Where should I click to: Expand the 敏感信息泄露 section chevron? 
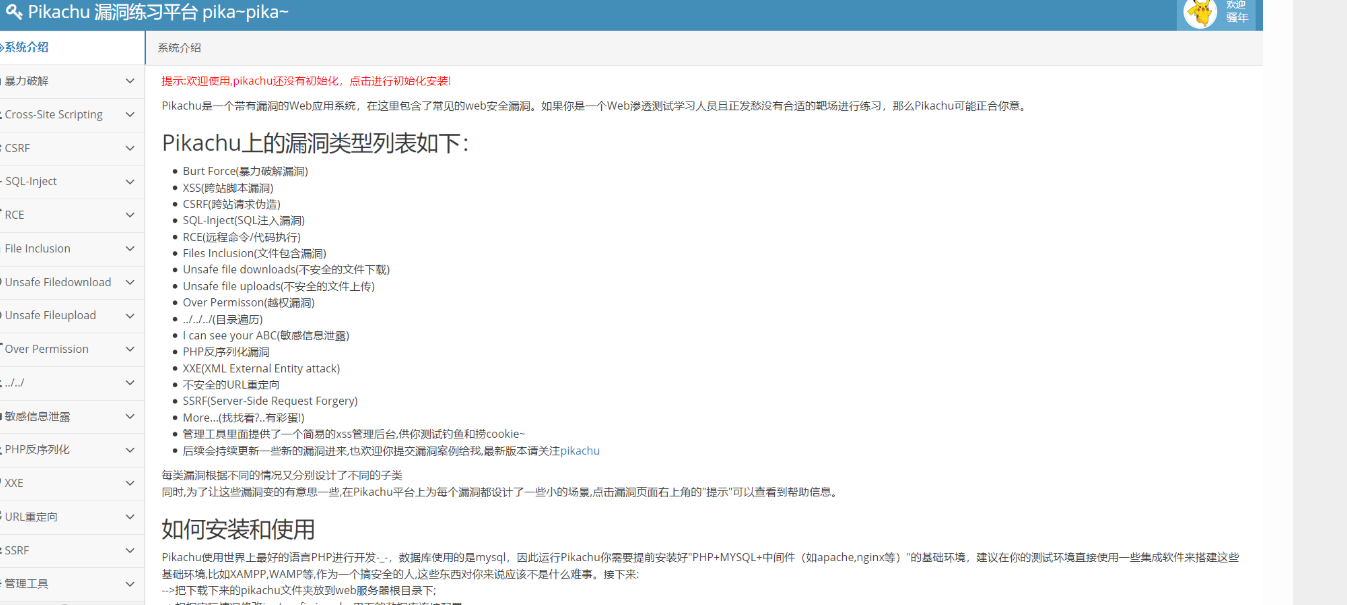pos(130,416)
